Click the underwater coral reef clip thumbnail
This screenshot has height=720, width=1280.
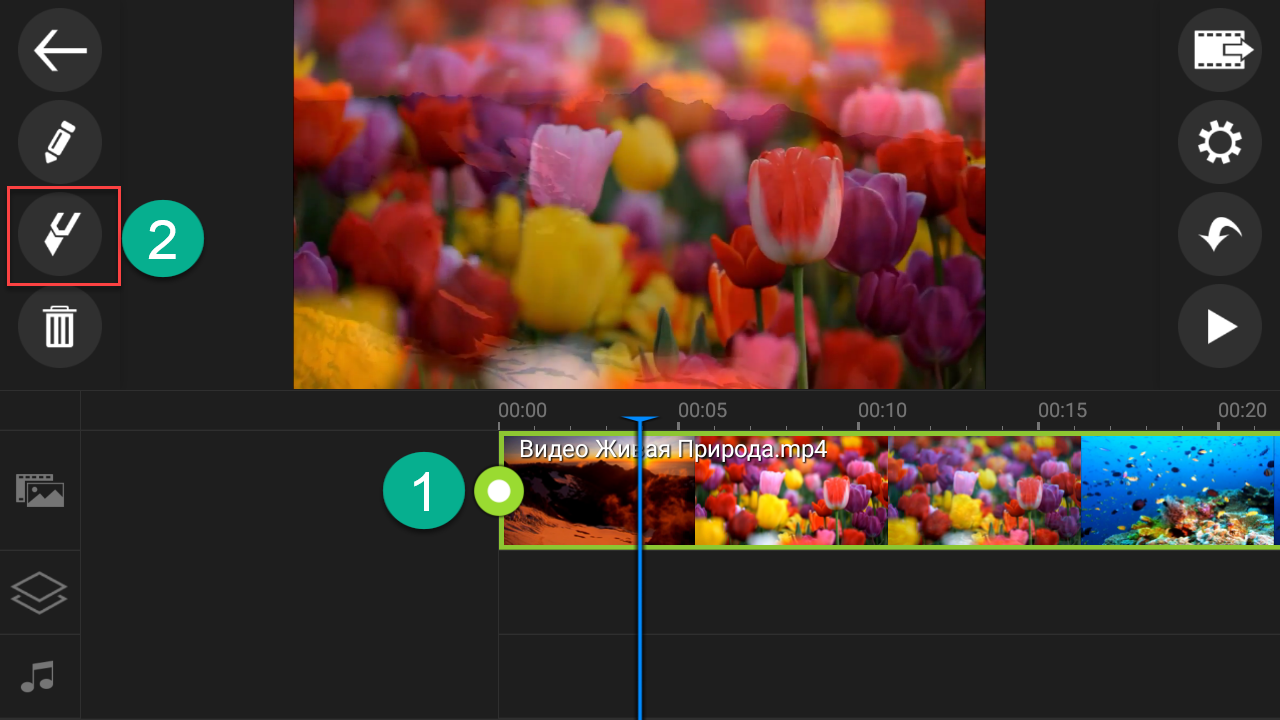pyautogui.click(x=1178, y=492)
